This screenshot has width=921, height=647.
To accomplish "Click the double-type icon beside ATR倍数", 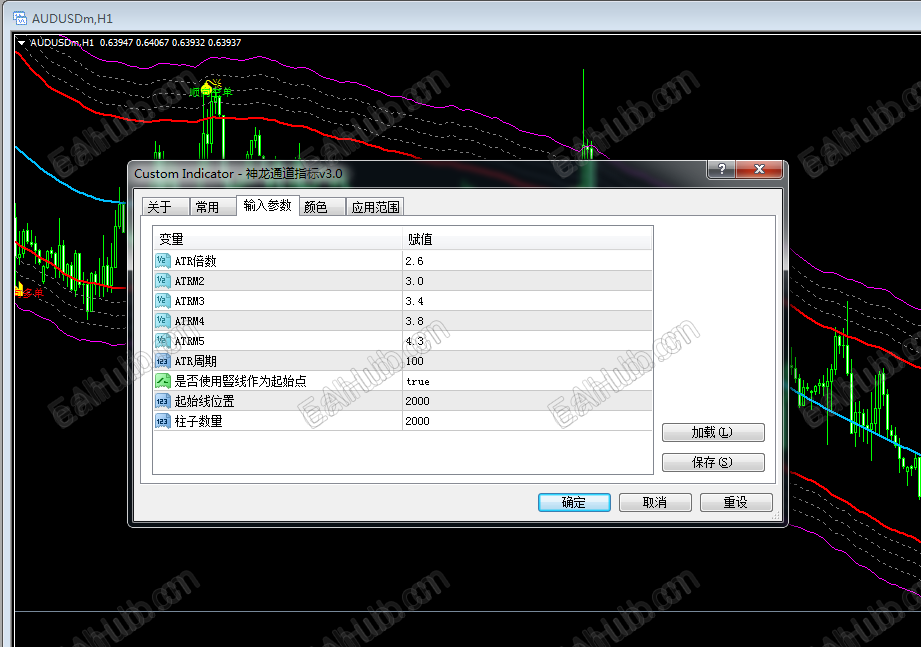I will click(163, 261).
